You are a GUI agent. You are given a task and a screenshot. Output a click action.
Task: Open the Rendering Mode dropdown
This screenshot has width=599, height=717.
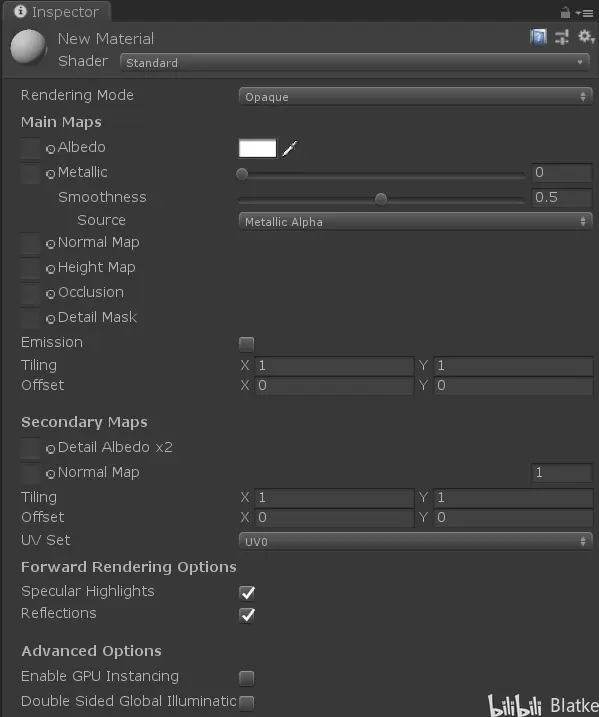coord(416,96)
